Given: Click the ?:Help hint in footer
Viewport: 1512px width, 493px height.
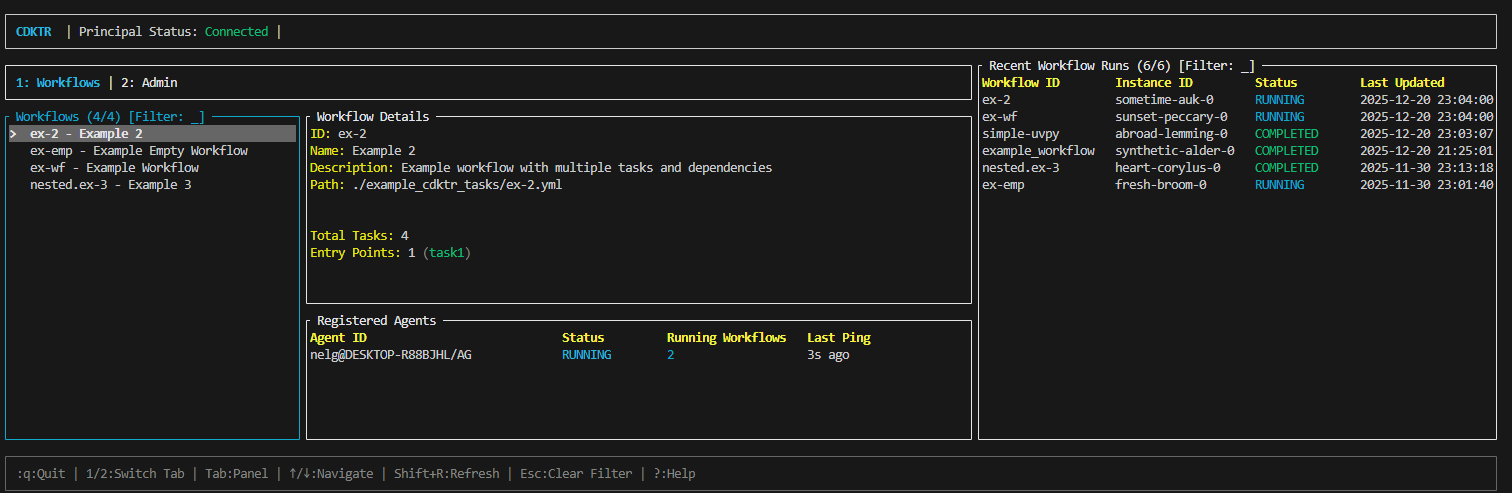Looking at the screenshot, I should tap(674, 474).
